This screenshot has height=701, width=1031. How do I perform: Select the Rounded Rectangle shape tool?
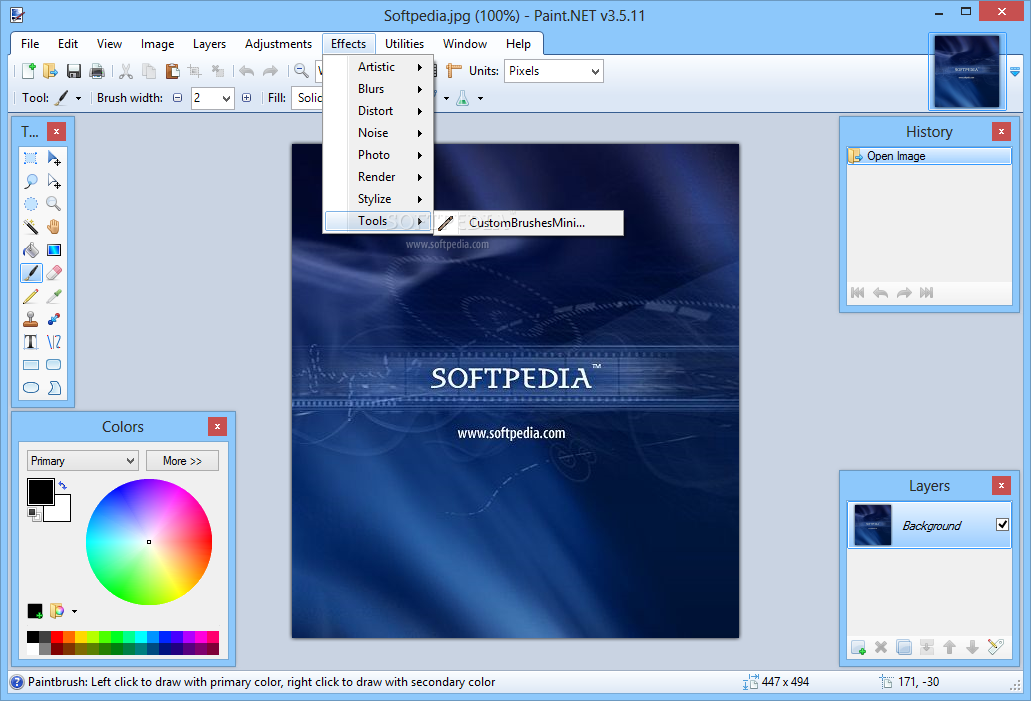click(x=54, y=365)
